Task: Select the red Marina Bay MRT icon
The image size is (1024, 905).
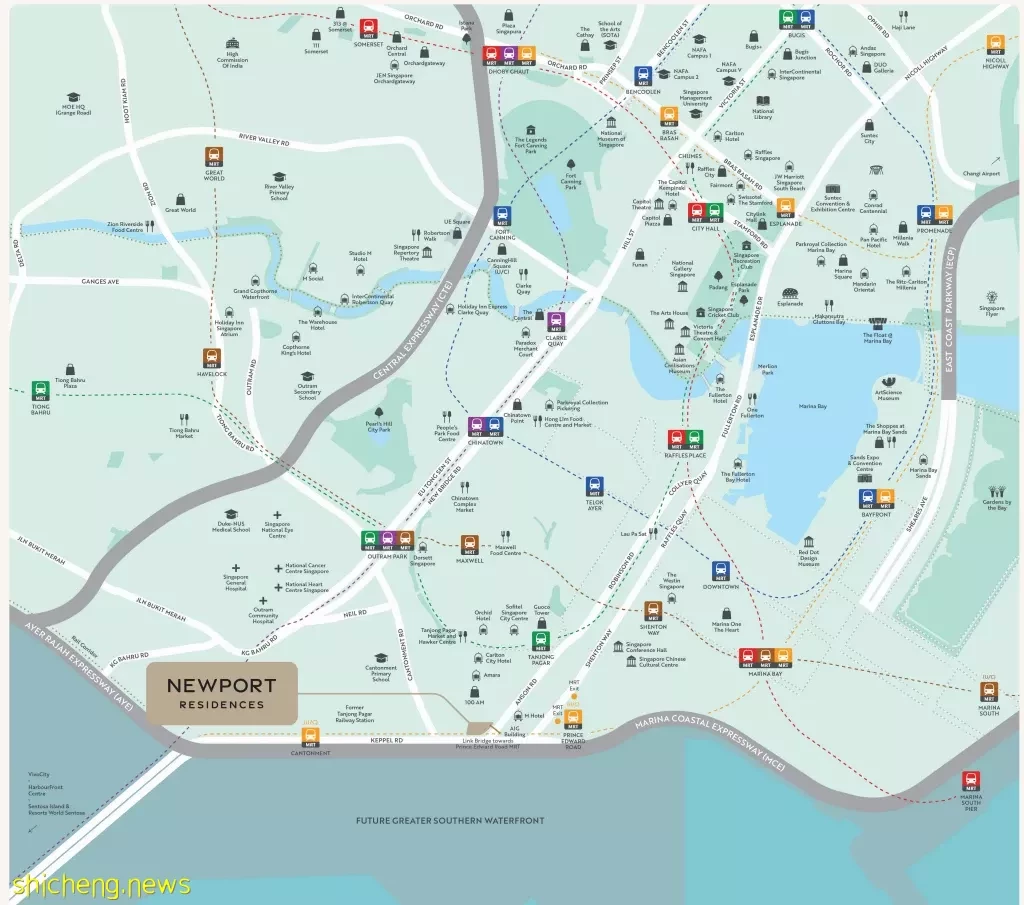Action: point(748,658)
